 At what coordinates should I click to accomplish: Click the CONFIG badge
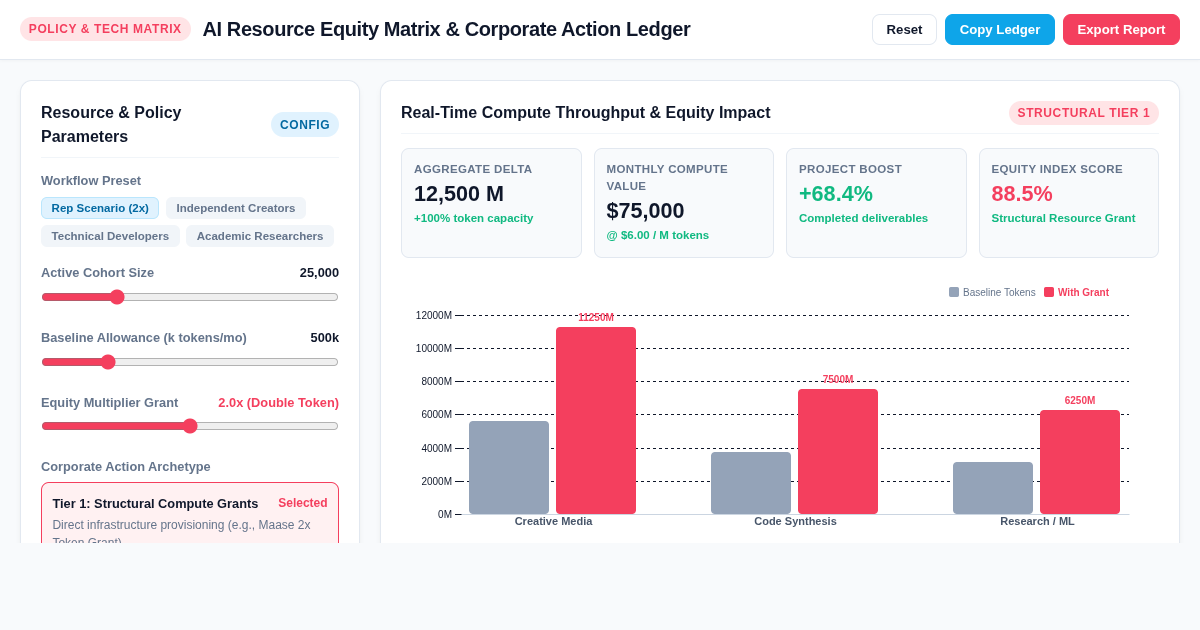[305, 125]
